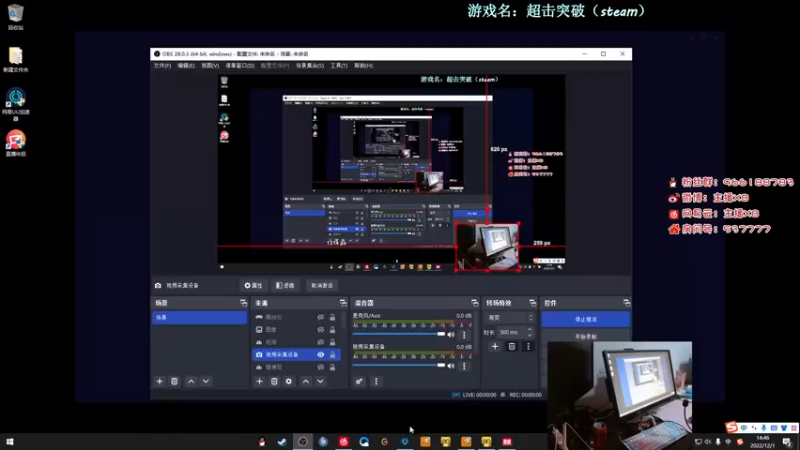
Task: Open 帮助(H) menu
Action: (363, 66)
